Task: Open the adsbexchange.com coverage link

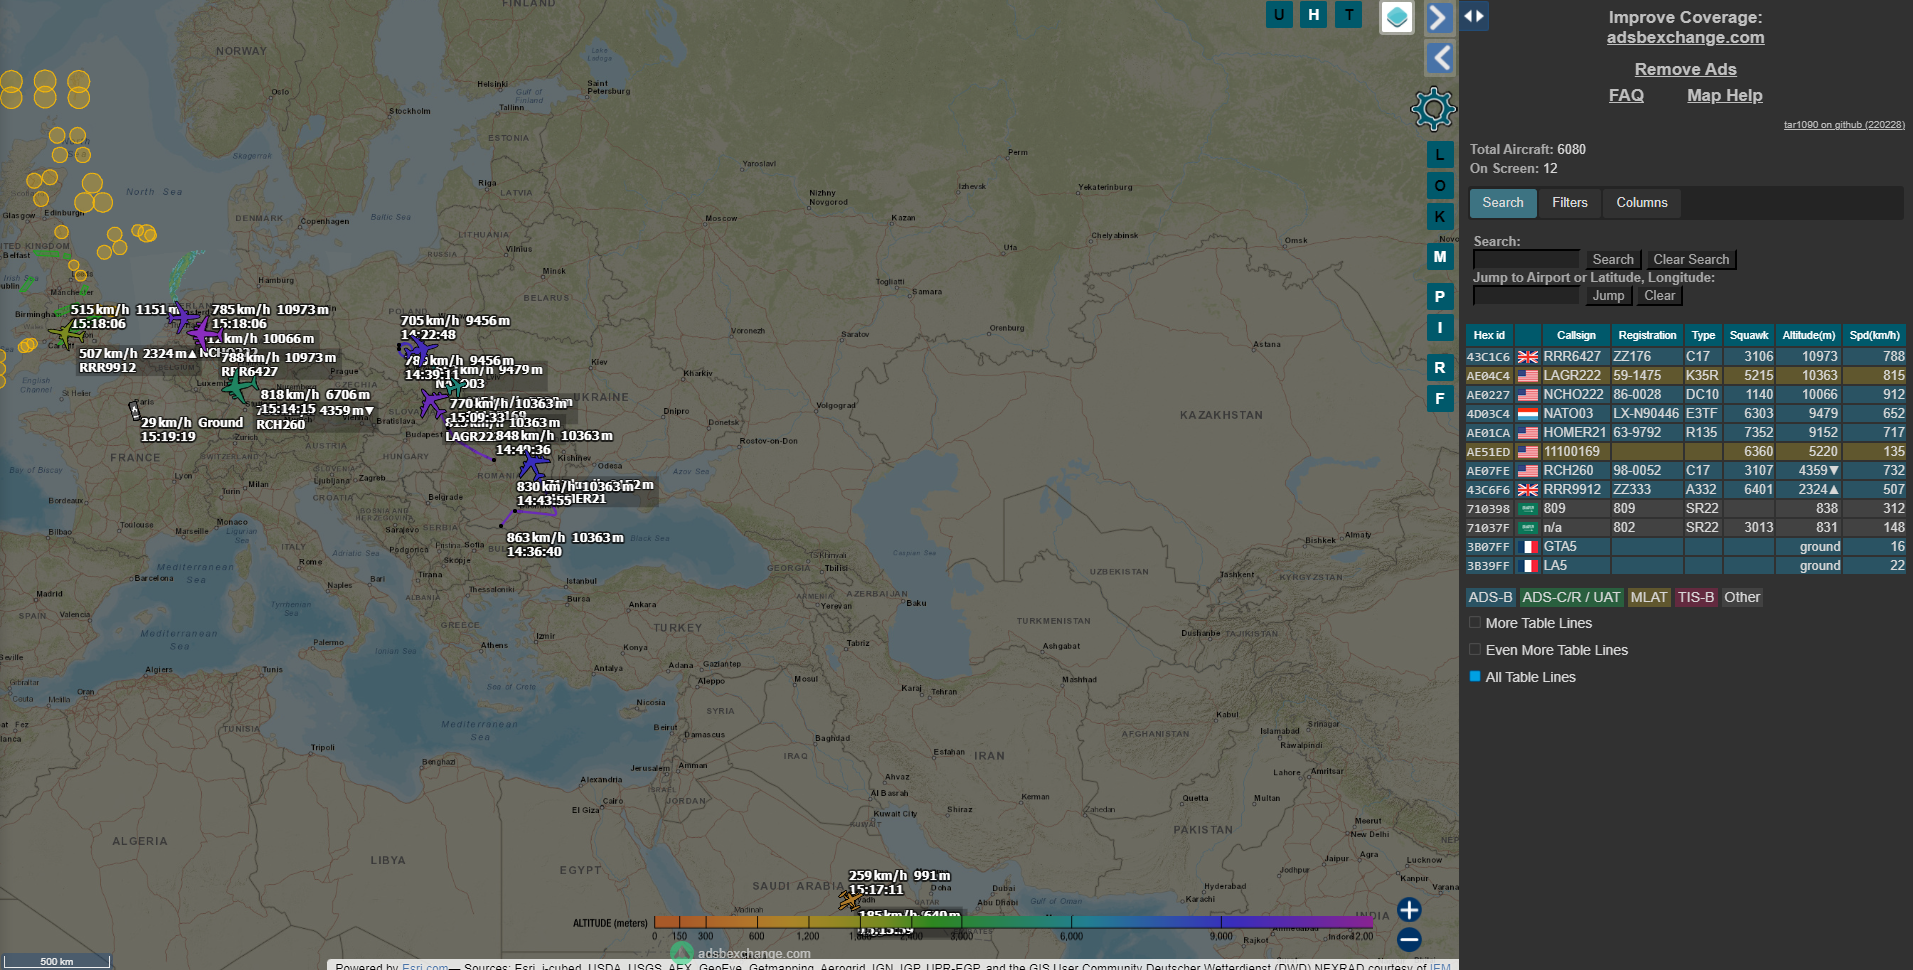Action: [x=1686, y=38]
